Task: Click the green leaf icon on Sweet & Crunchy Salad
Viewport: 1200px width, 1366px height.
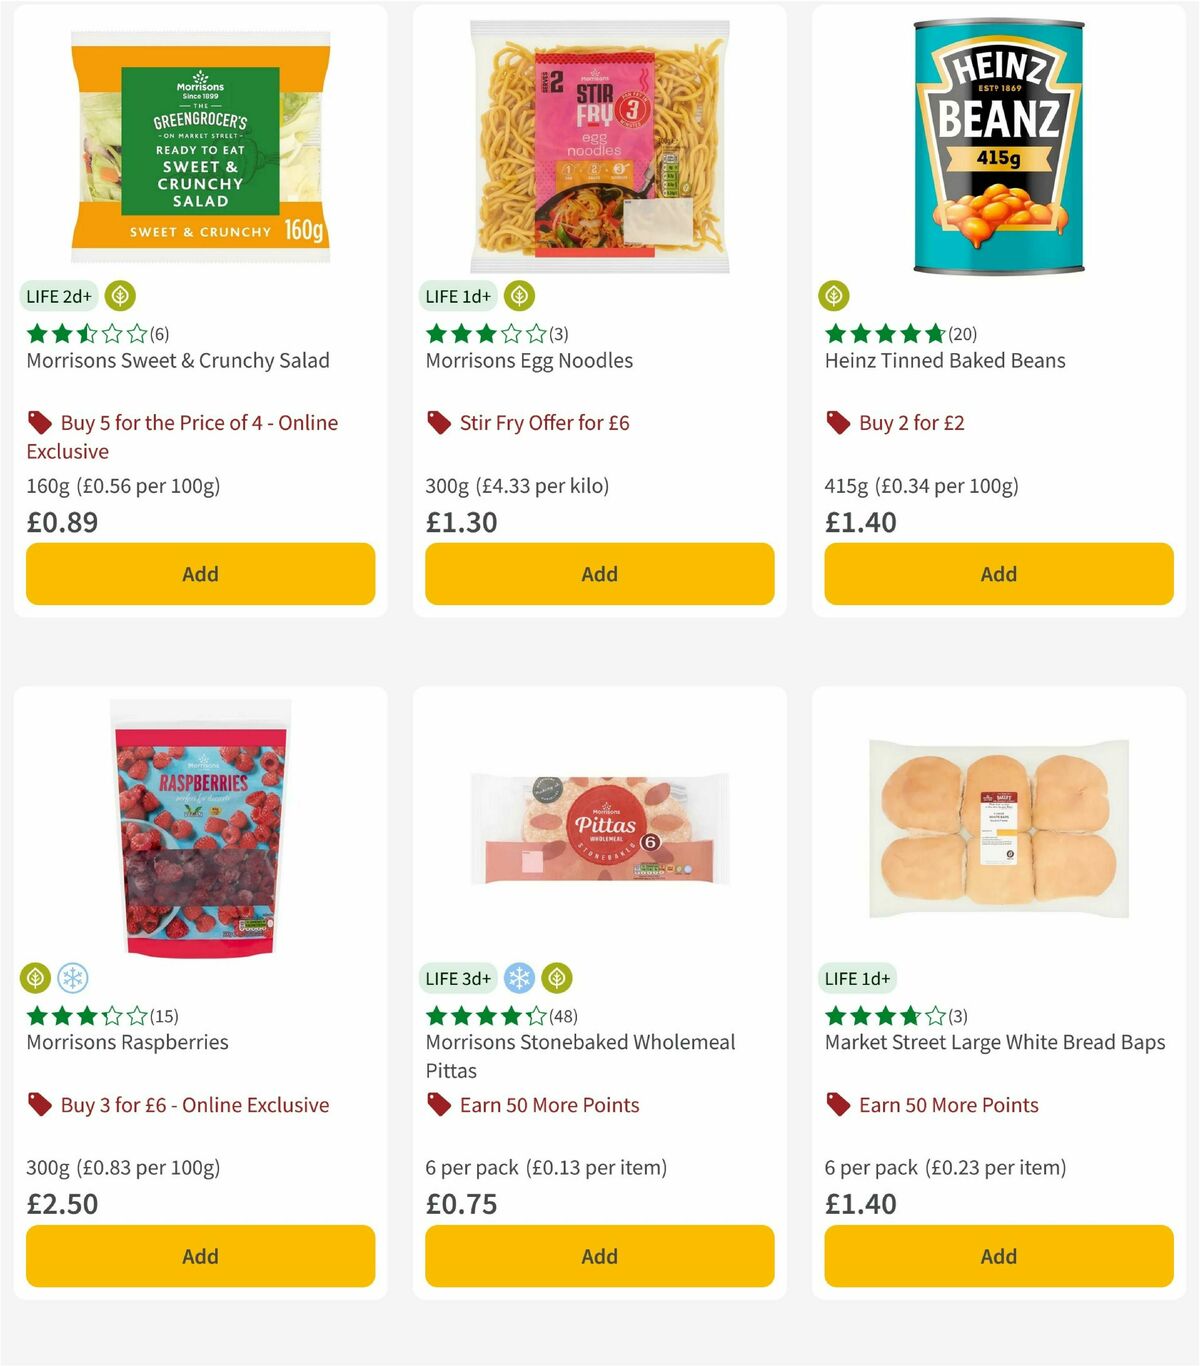Action: click(120, 296)
